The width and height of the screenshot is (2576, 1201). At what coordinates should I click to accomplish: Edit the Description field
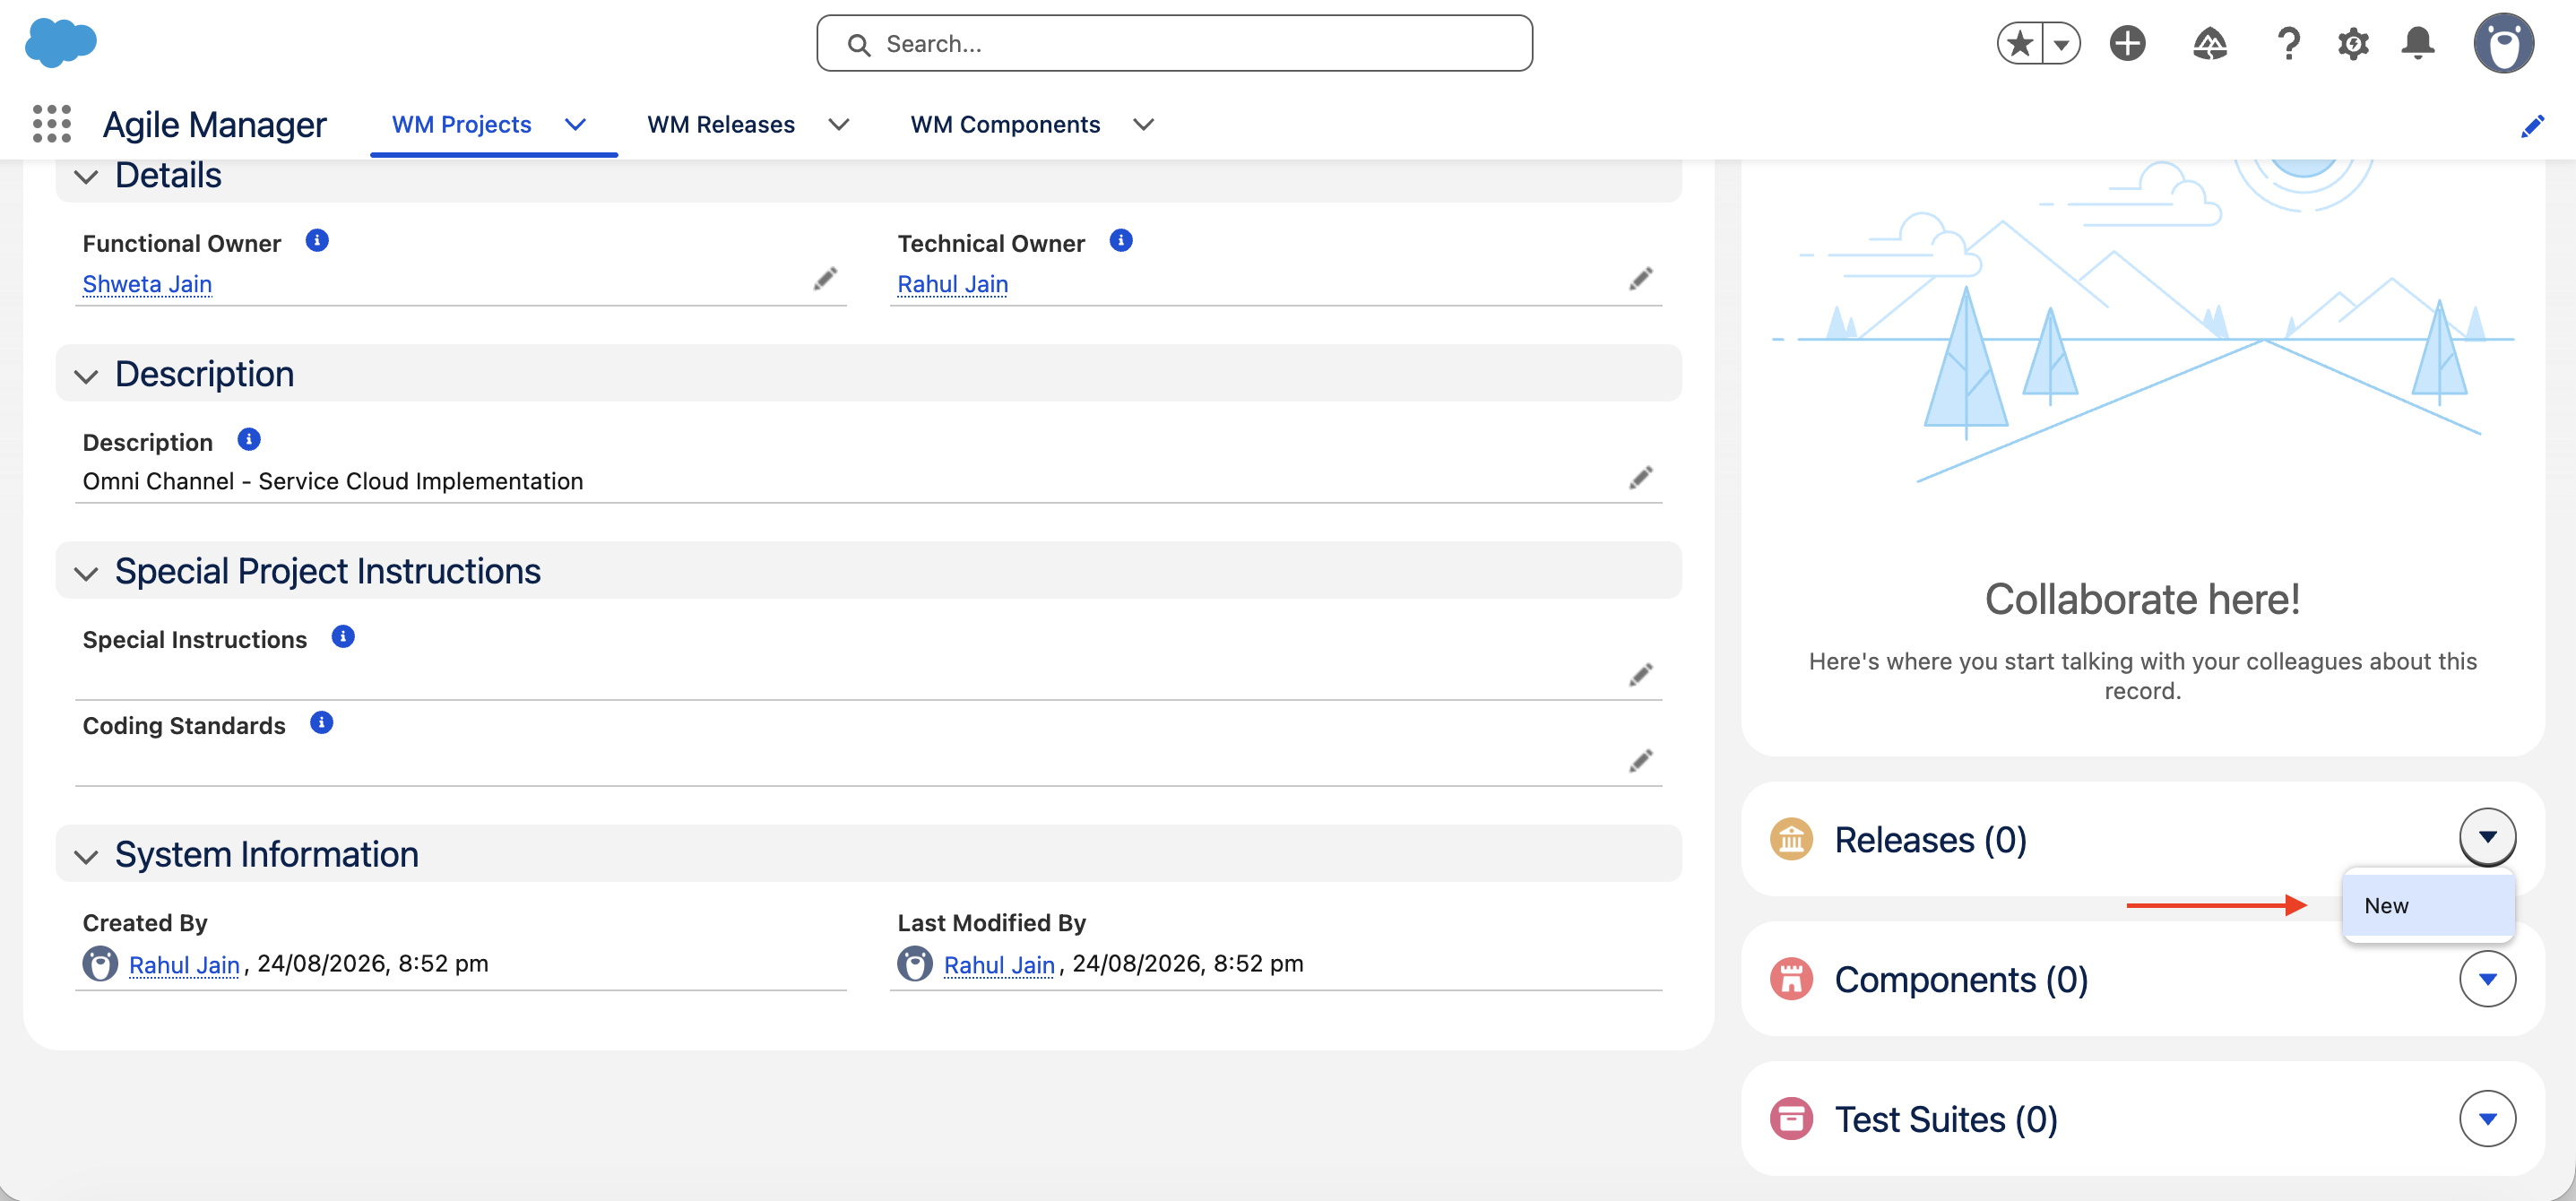[1640, 477]
